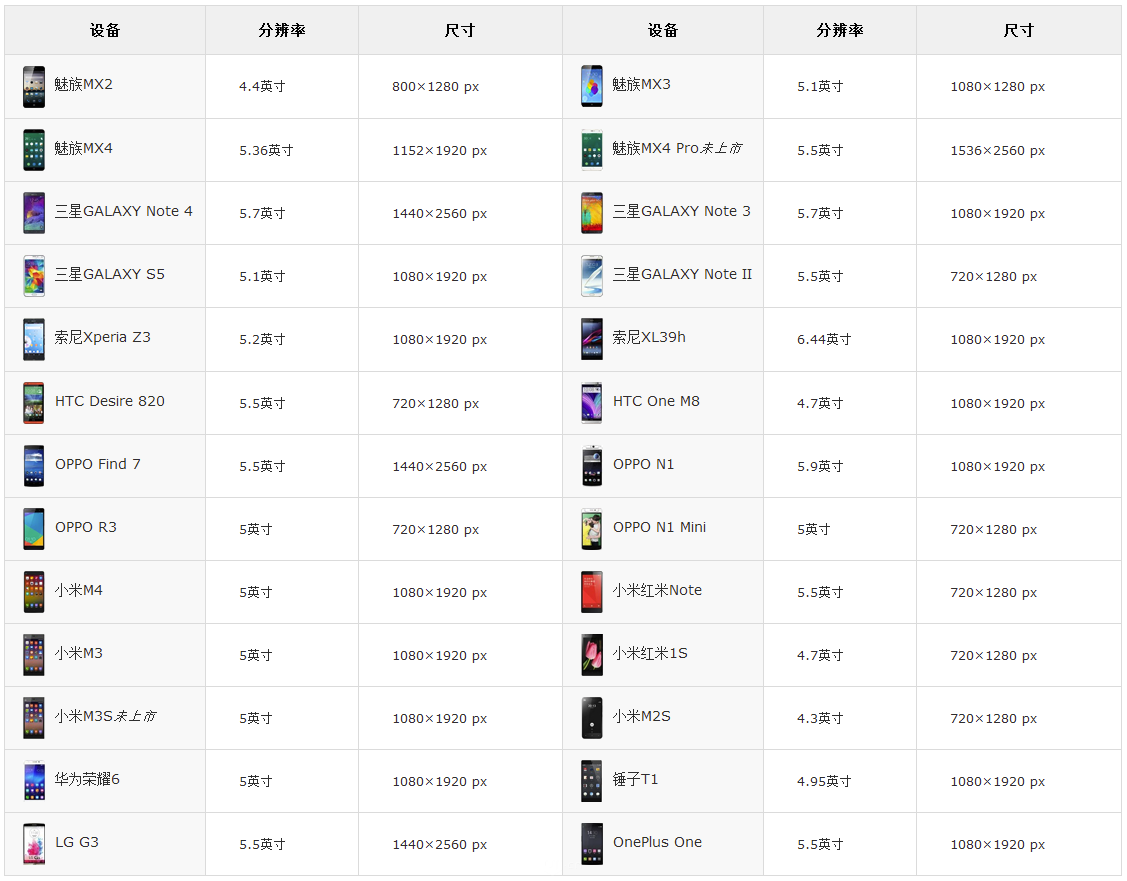Click the 三星GALAXY Note II name
1127x881 pixels.
pyautogui.click(x=682, y=275)
